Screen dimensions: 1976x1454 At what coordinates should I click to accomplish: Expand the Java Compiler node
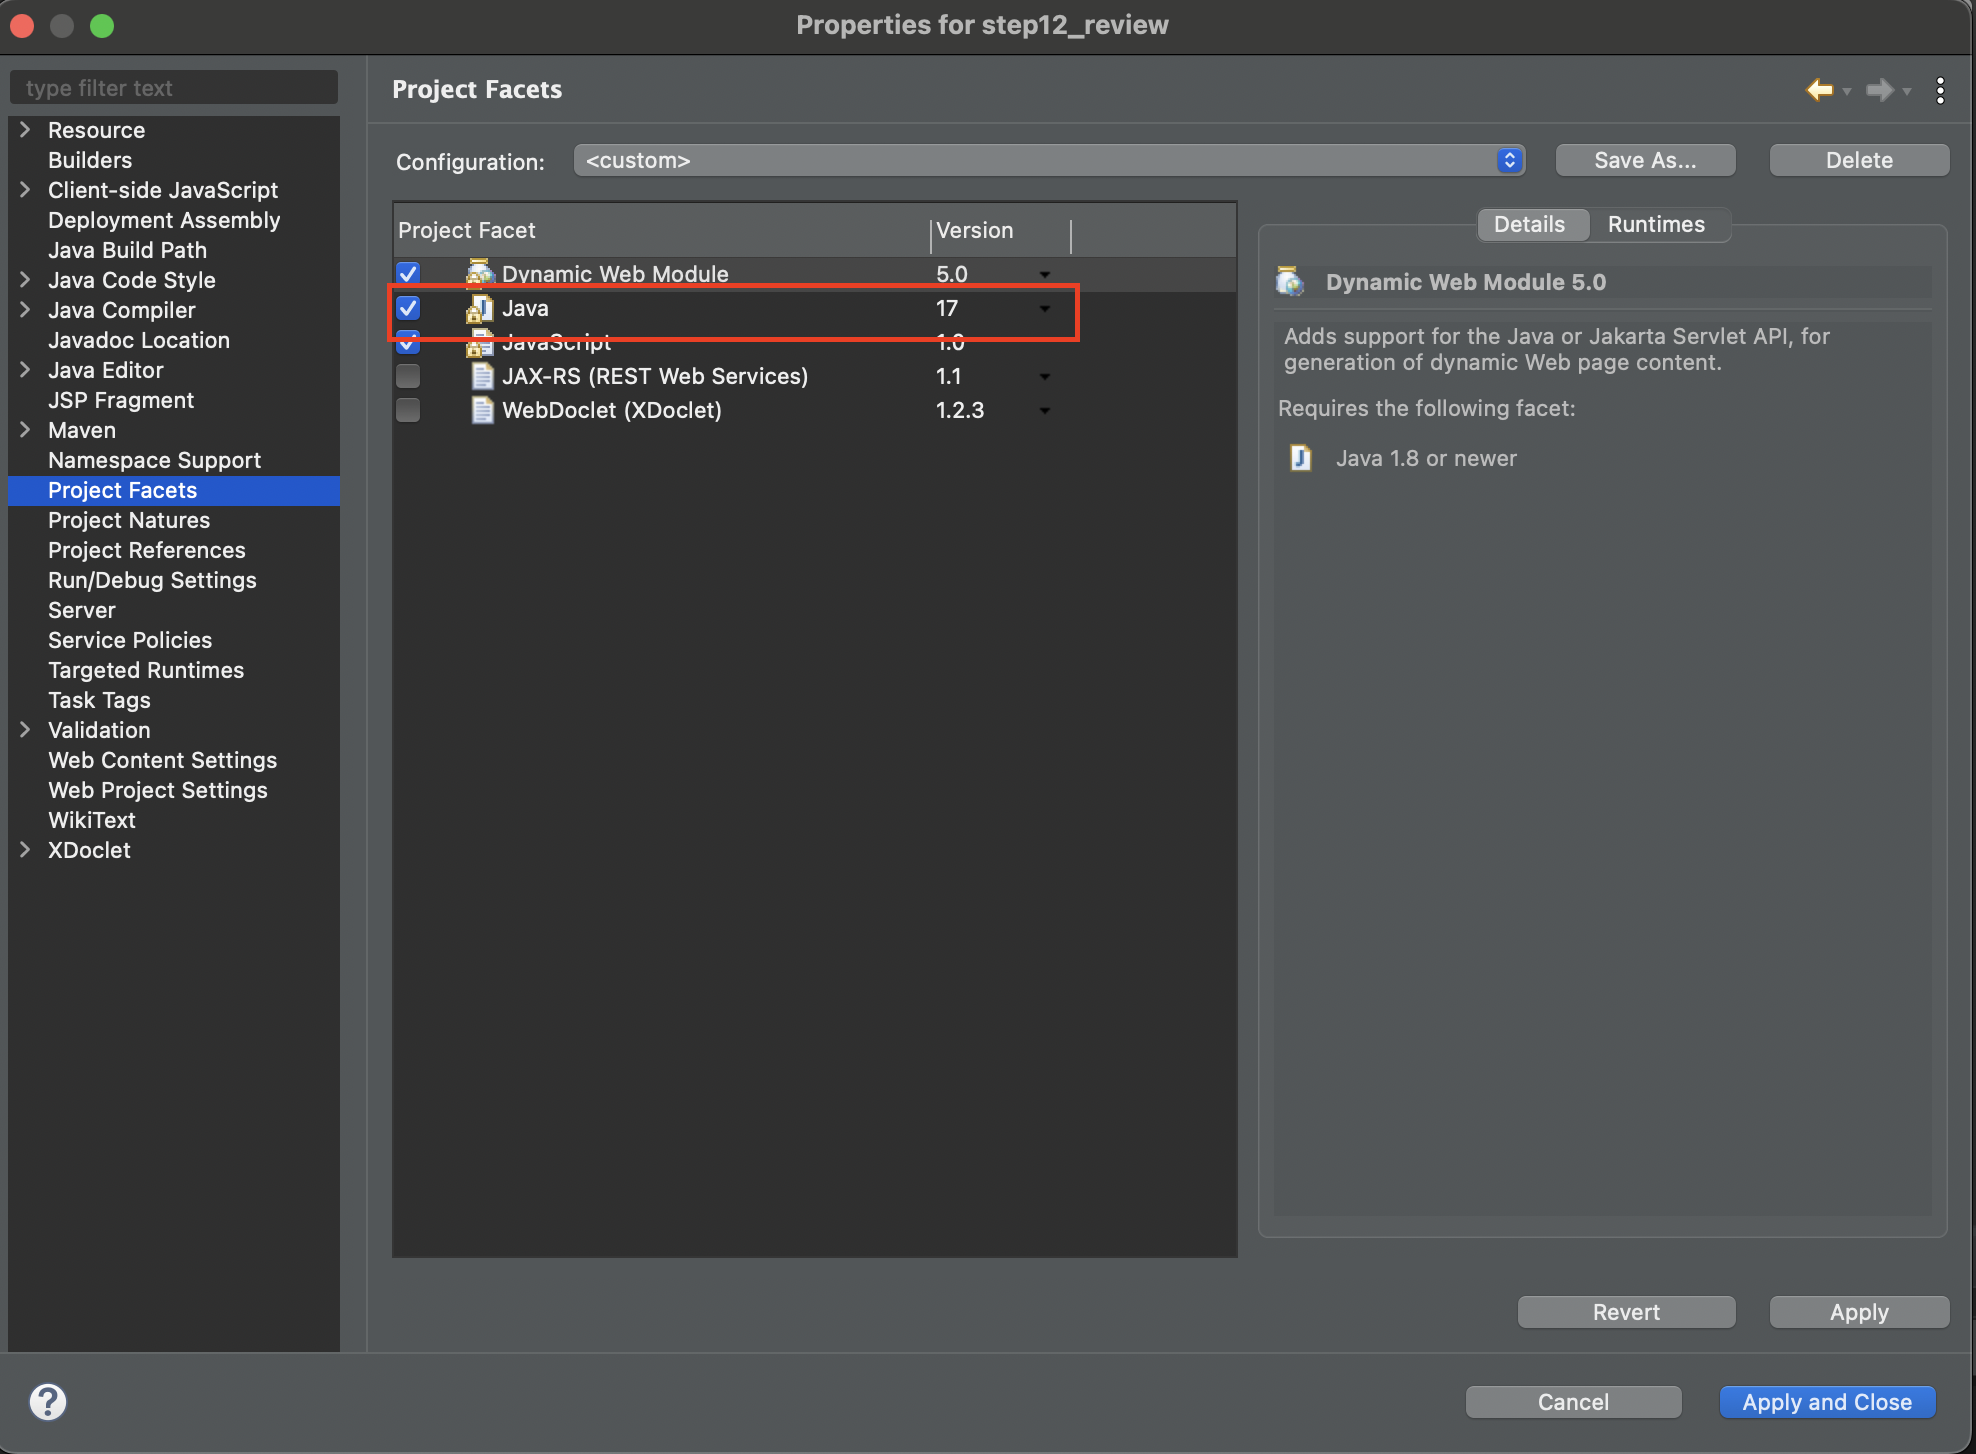25,309
